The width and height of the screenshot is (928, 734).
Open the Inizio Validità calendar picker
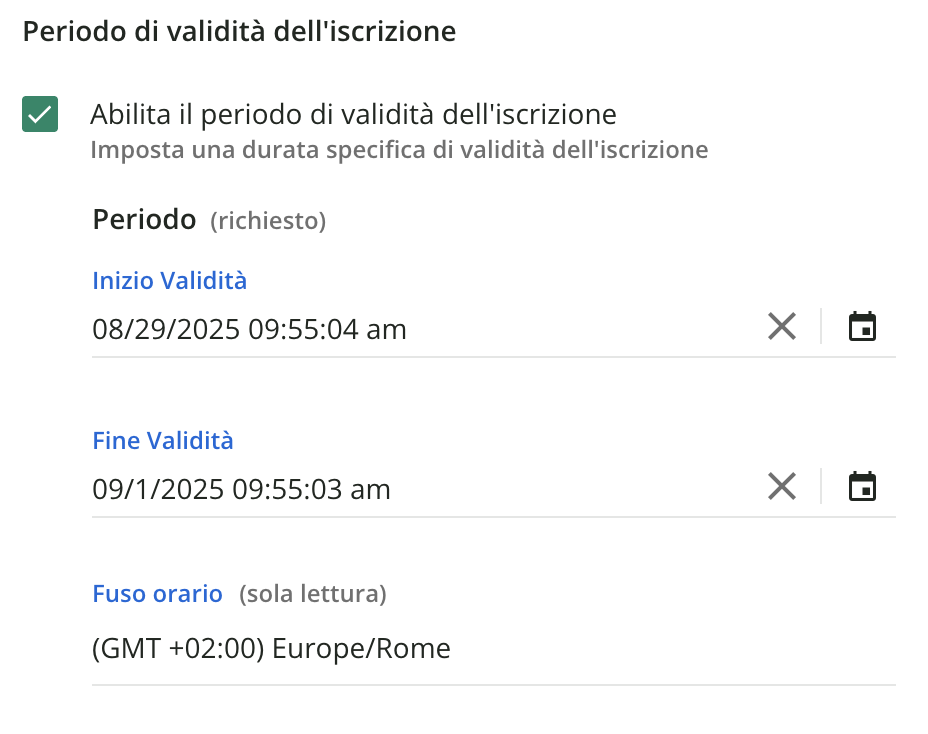pos(862,326)
